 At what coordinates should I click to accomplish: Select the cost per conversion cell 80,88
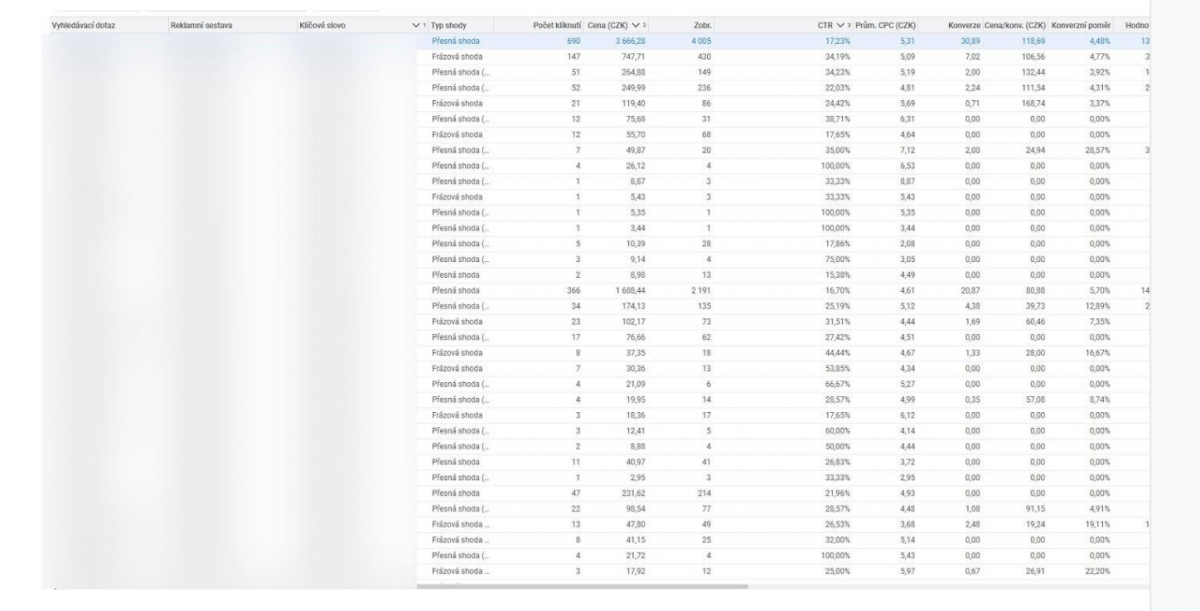coord(1036,290)
